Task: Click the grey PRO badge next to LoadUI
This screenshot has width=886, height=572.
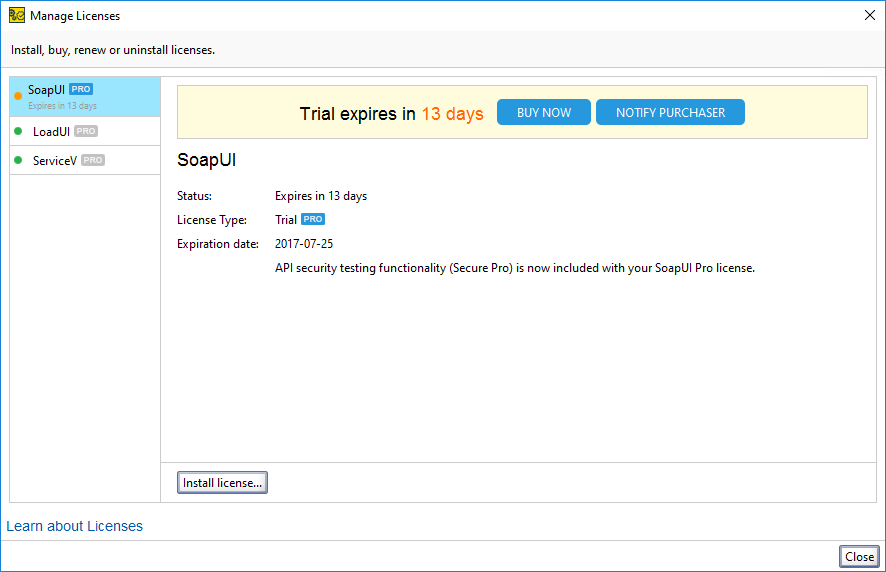Action: (x=86, y=131)
